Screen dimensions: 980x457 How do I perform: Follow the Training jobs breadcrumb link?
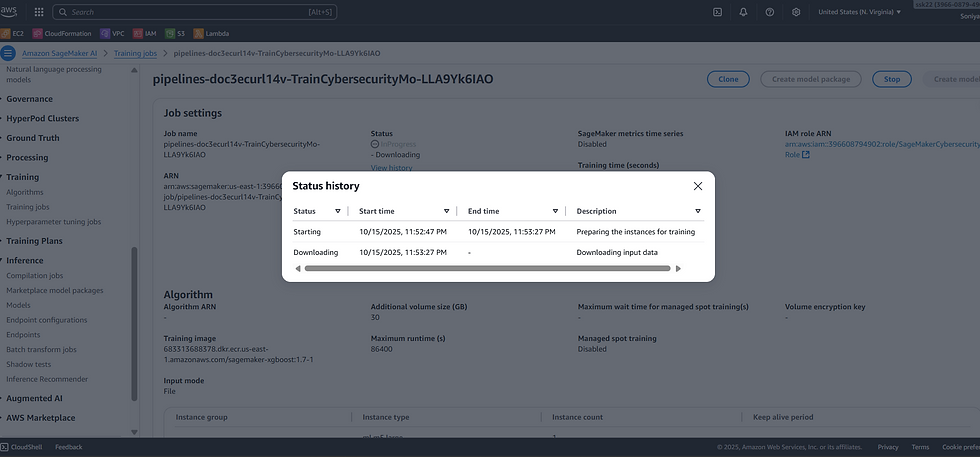coord(135,54)
